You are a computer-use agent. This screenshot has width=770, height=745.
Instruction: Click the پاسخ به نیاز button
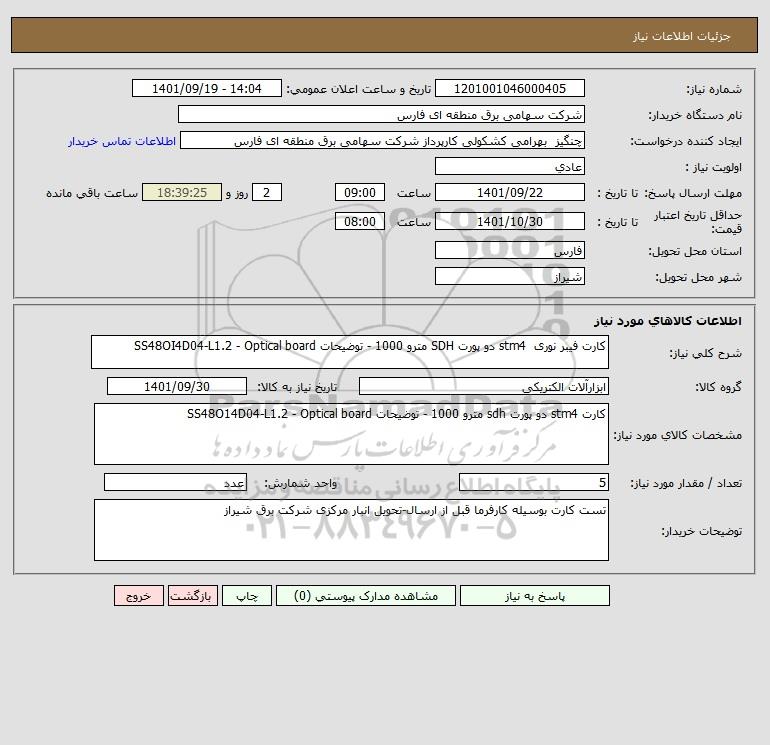click(534, 596)
